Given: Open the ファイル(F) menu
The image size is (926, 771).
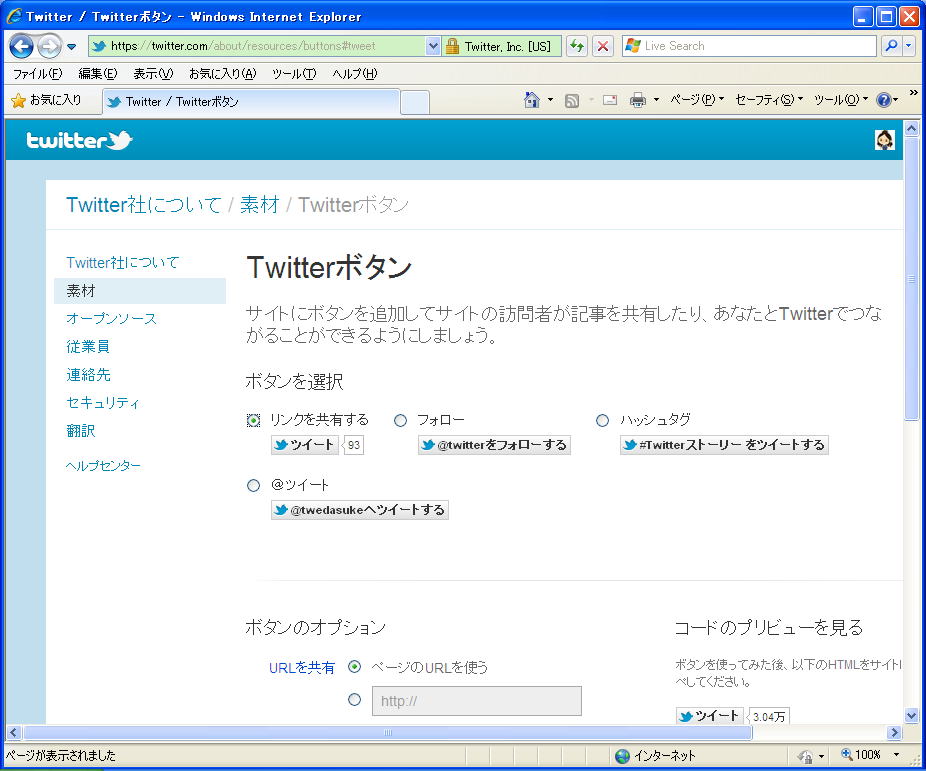Looking at the screenshot, I should coord(37,74).
